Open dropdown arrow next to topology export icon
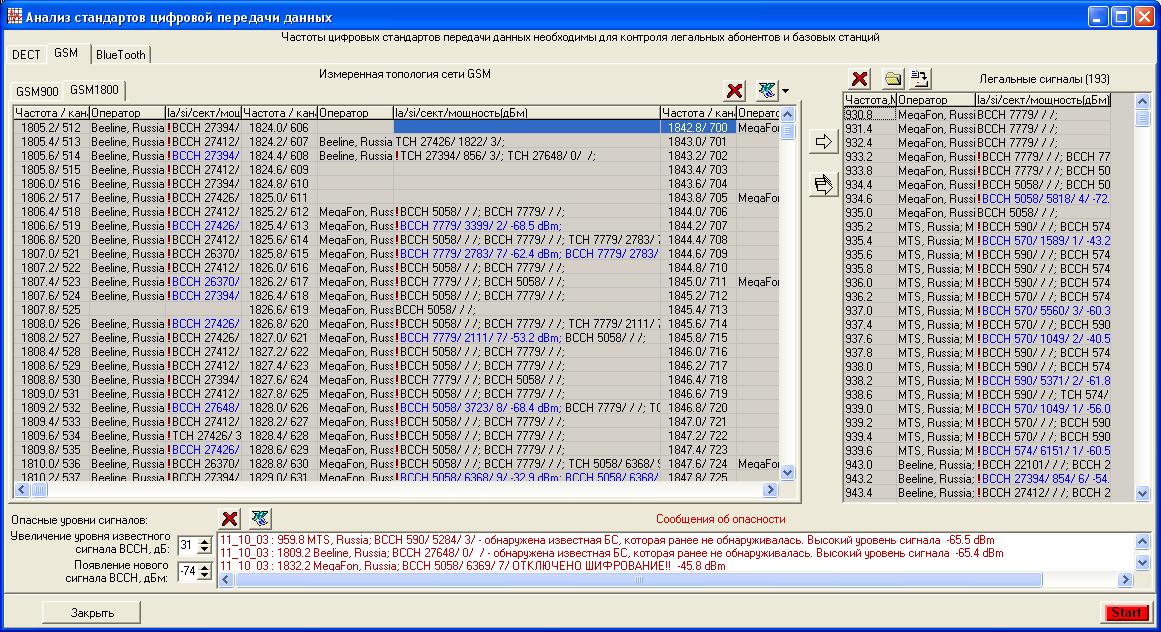This screenshot has width=1161, height=632. [x=786, y=91]
